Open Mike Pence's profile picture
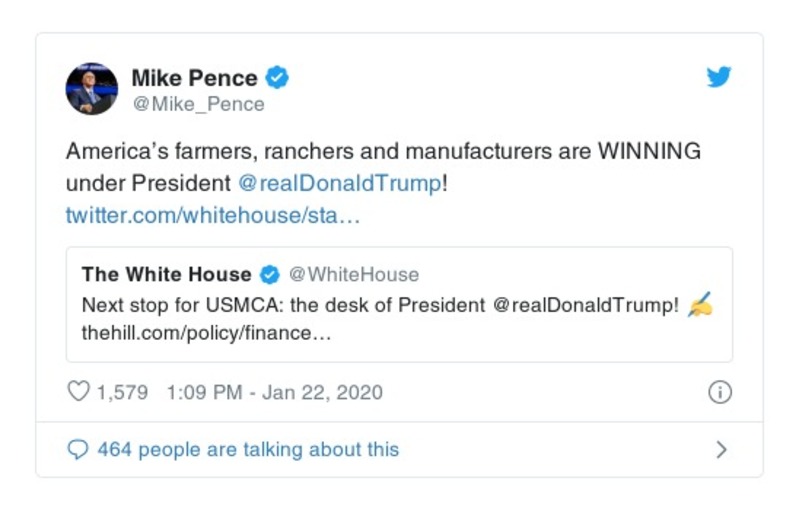The height and width of the screenshot is (513, 799). (92, 89)
